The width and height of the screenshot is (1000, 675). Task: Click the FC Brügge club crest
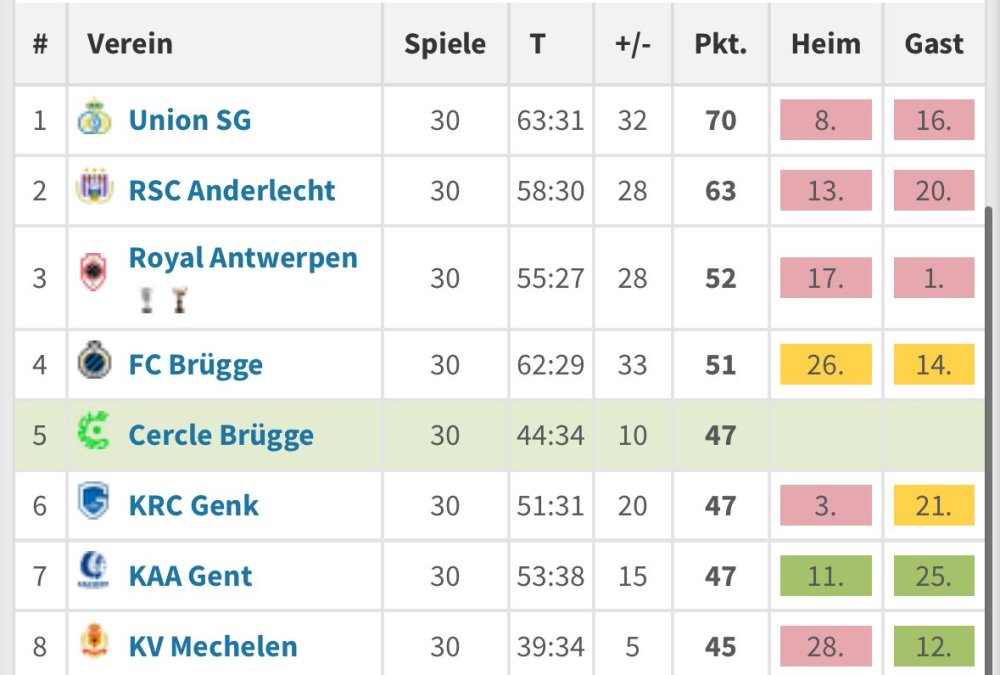(94, 361)
